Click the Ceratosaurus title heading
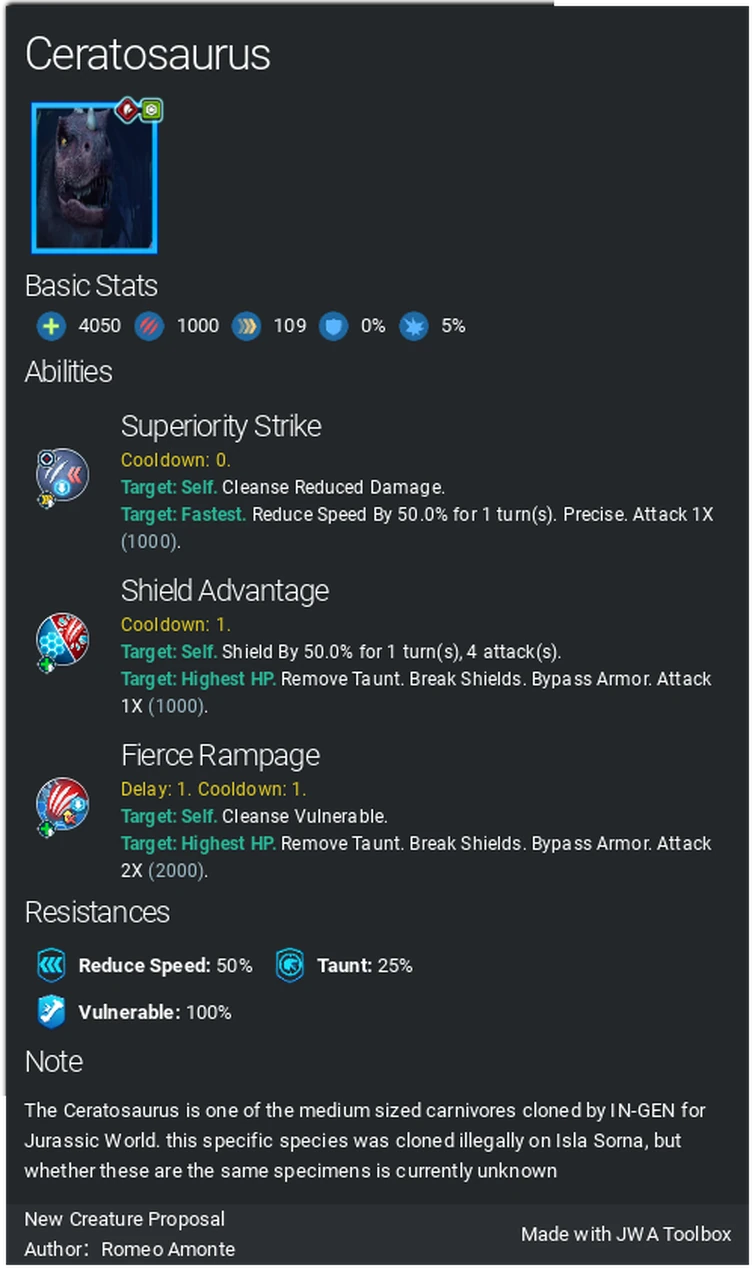This screenshot has height=1271, width=755. pos(147,54)
